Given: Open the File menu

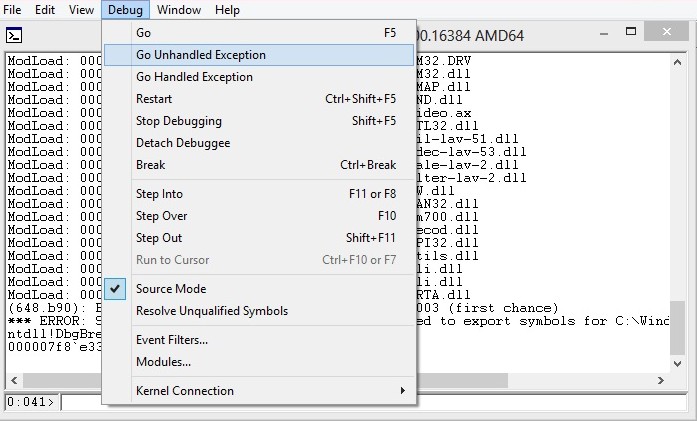Looking at the screenshot, I should click(12, 10).
